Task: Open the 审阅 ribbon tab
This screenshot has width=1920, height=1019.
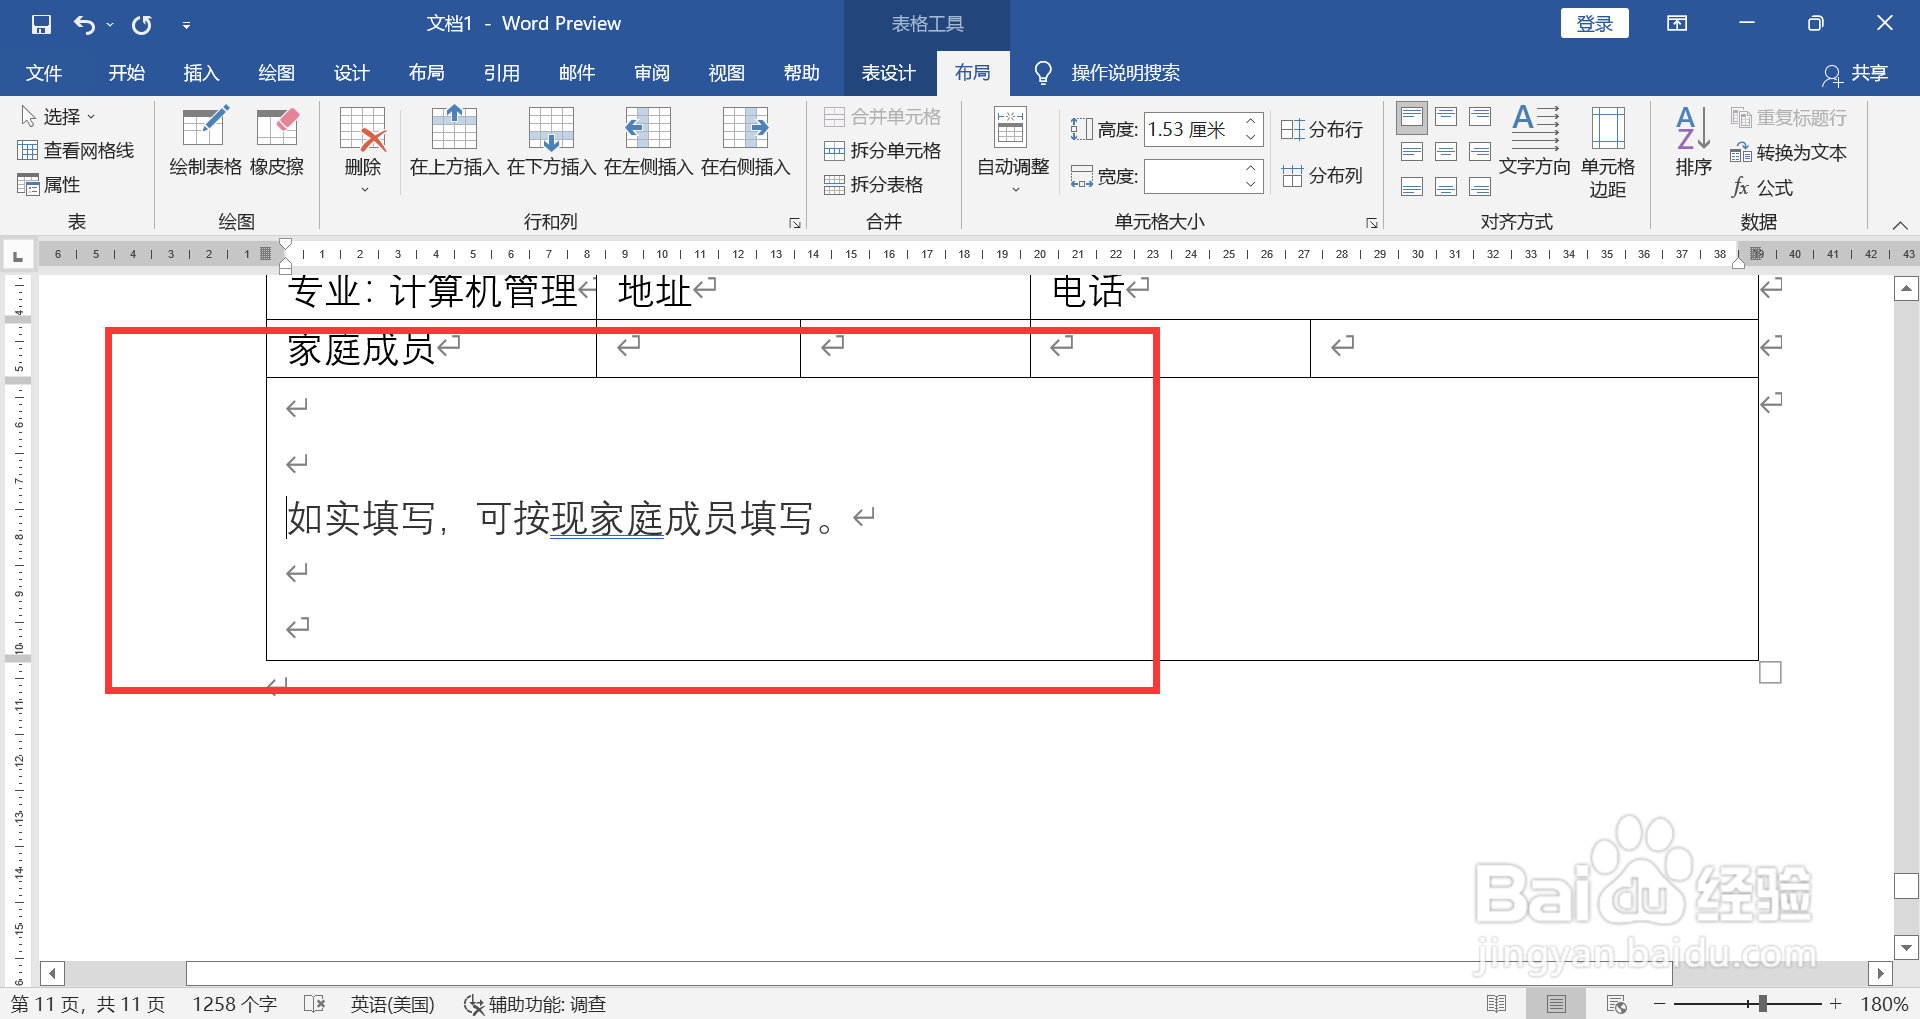Action: 651,72
